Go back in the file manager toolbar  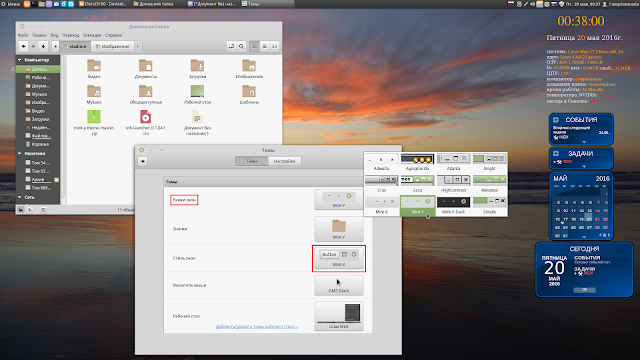(x=23, y=47)
